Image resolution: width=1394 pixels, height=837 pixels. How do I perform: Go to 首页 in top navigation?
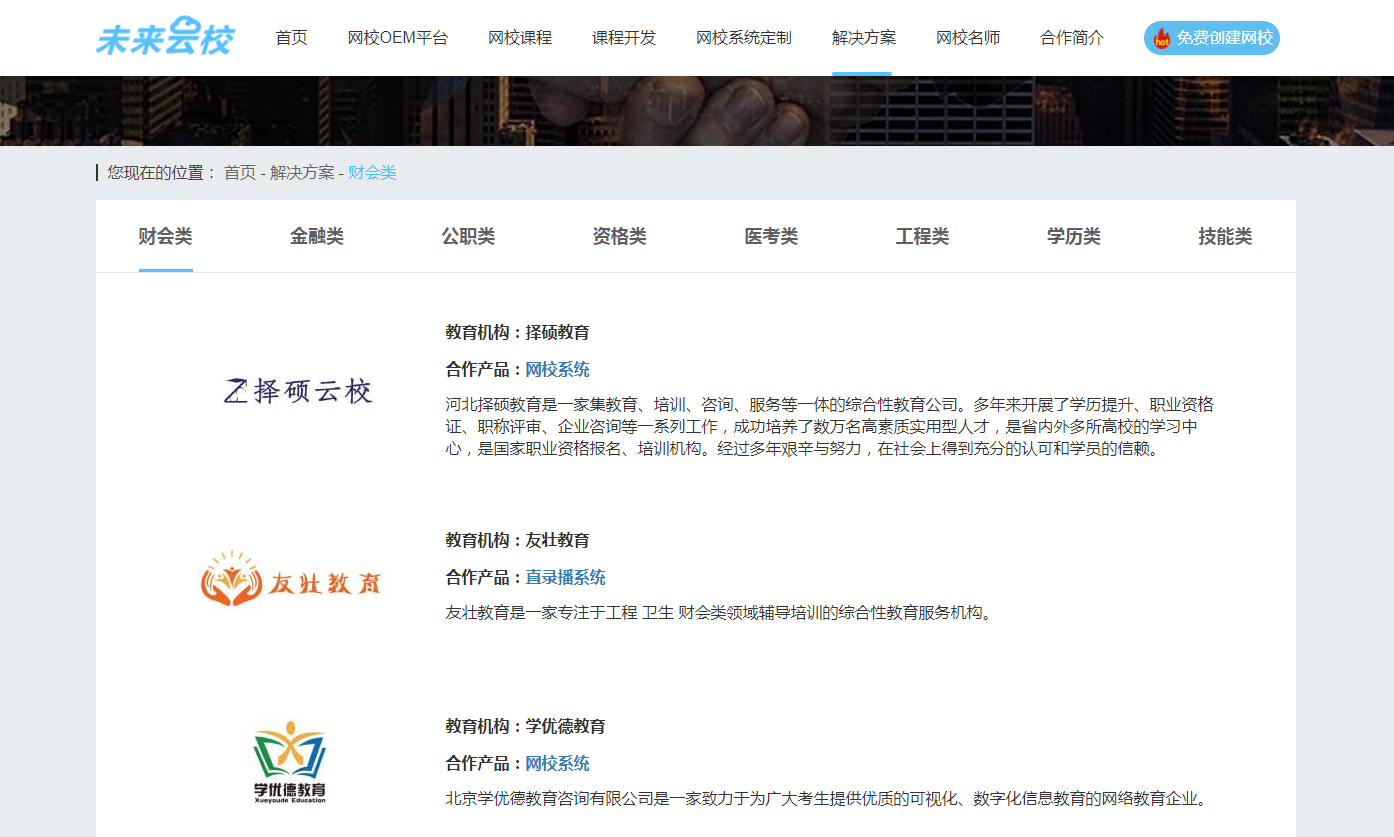[x=292, y=38]
